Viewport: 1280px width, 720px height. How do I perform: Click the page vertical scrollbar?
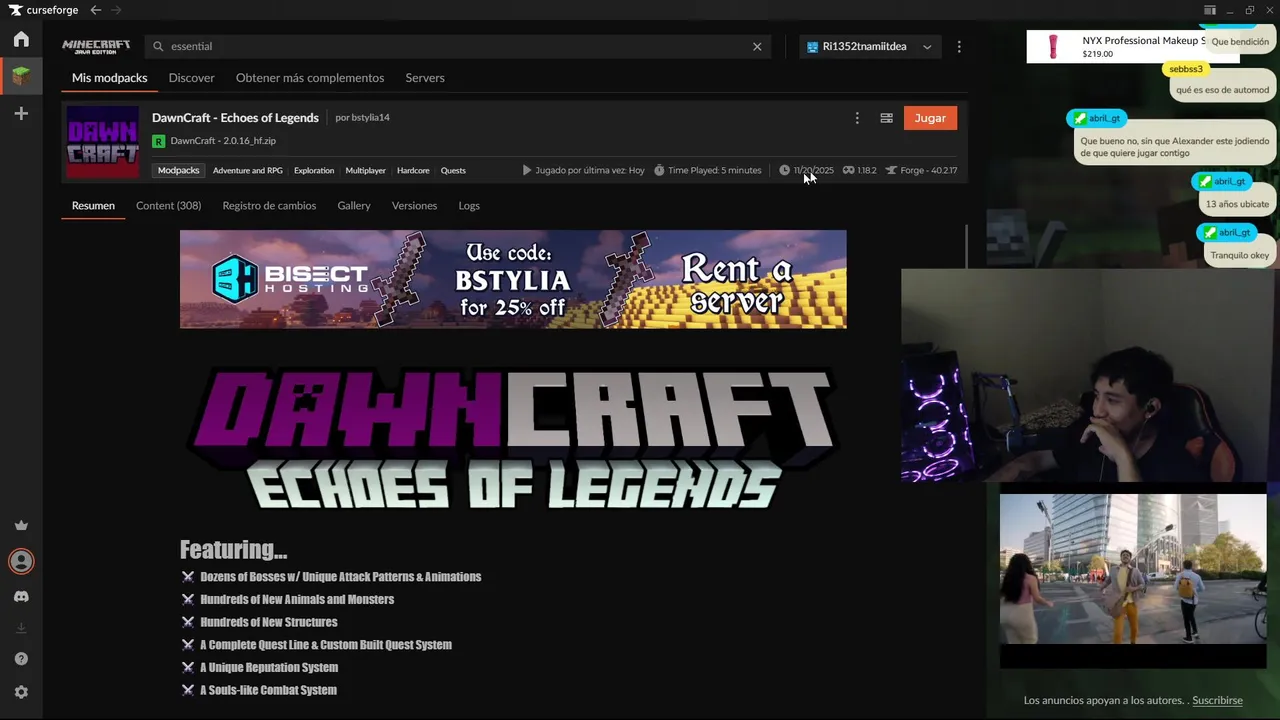[966, 246]
